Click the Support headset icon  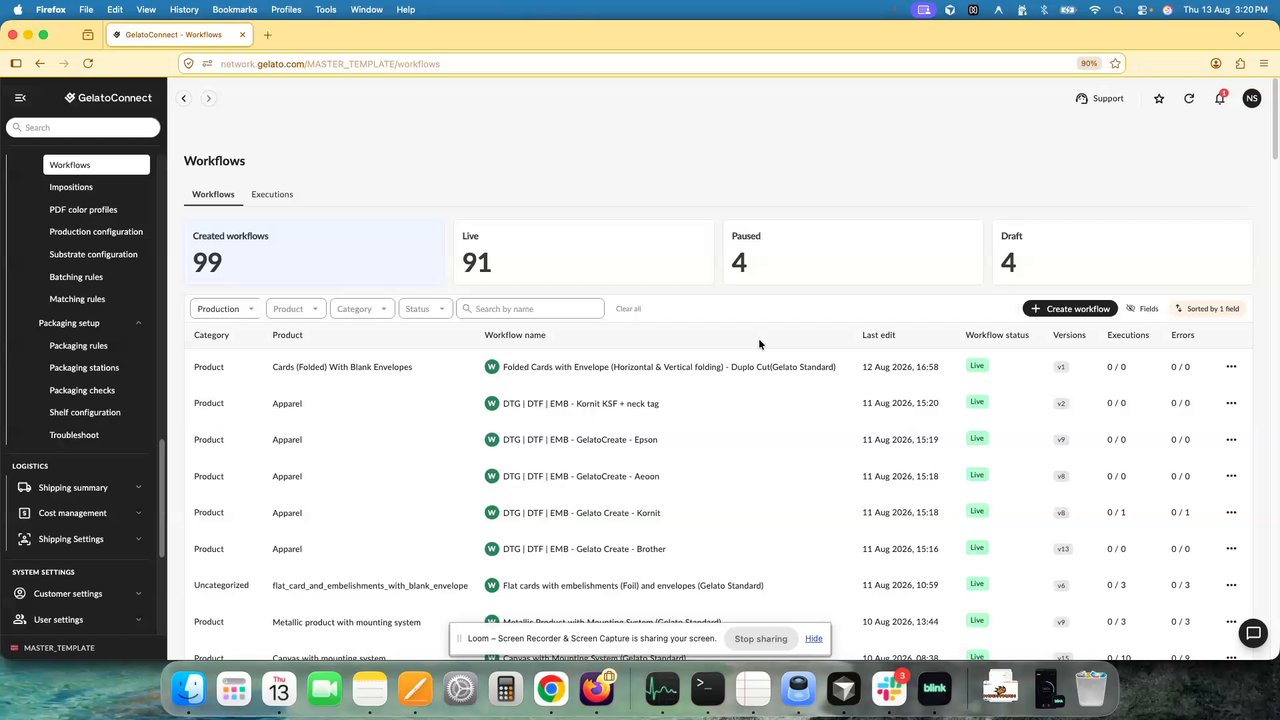click(1081, 98)
